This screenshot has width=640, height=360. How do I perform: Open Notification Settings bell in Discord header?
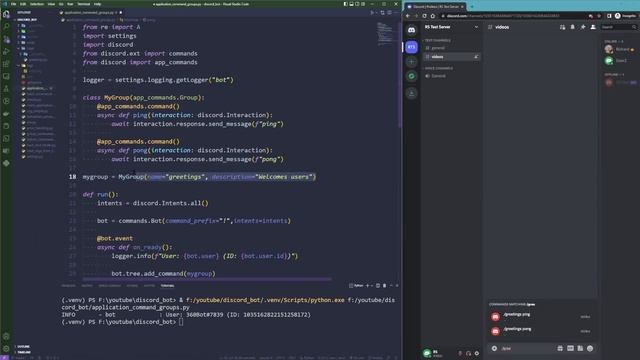point(573,27)
